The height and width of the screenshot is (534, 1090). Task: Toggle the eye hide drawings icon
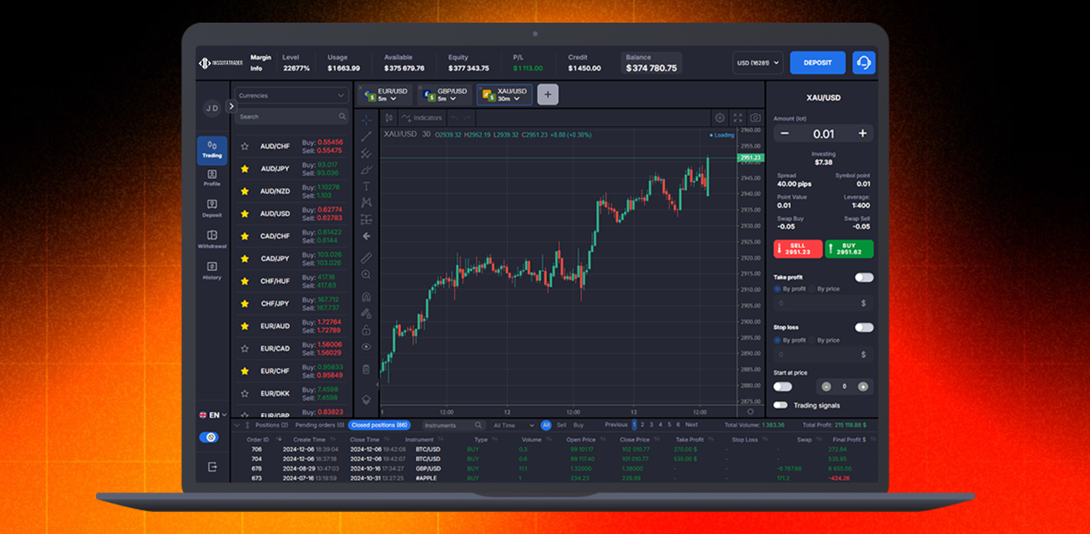point(366,347)
